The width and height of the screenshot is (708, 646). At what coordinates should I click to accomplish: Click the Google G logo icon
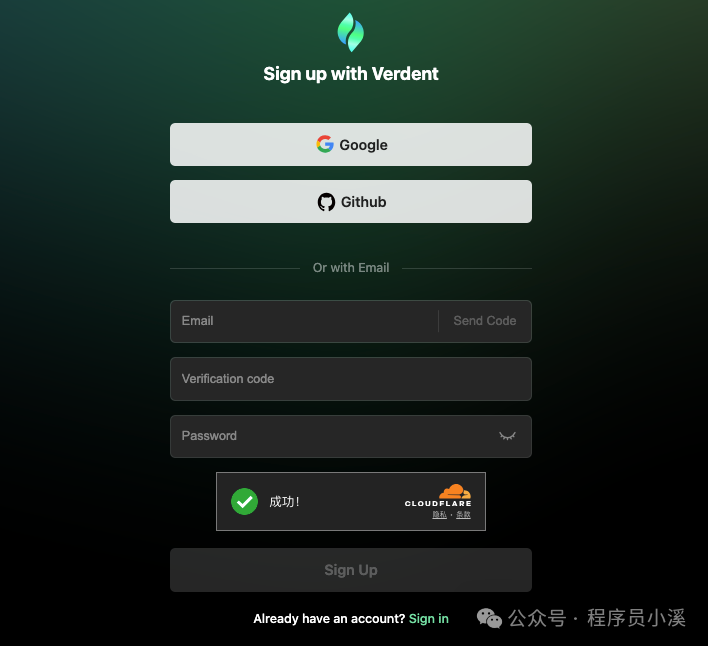tap(325, 144)
